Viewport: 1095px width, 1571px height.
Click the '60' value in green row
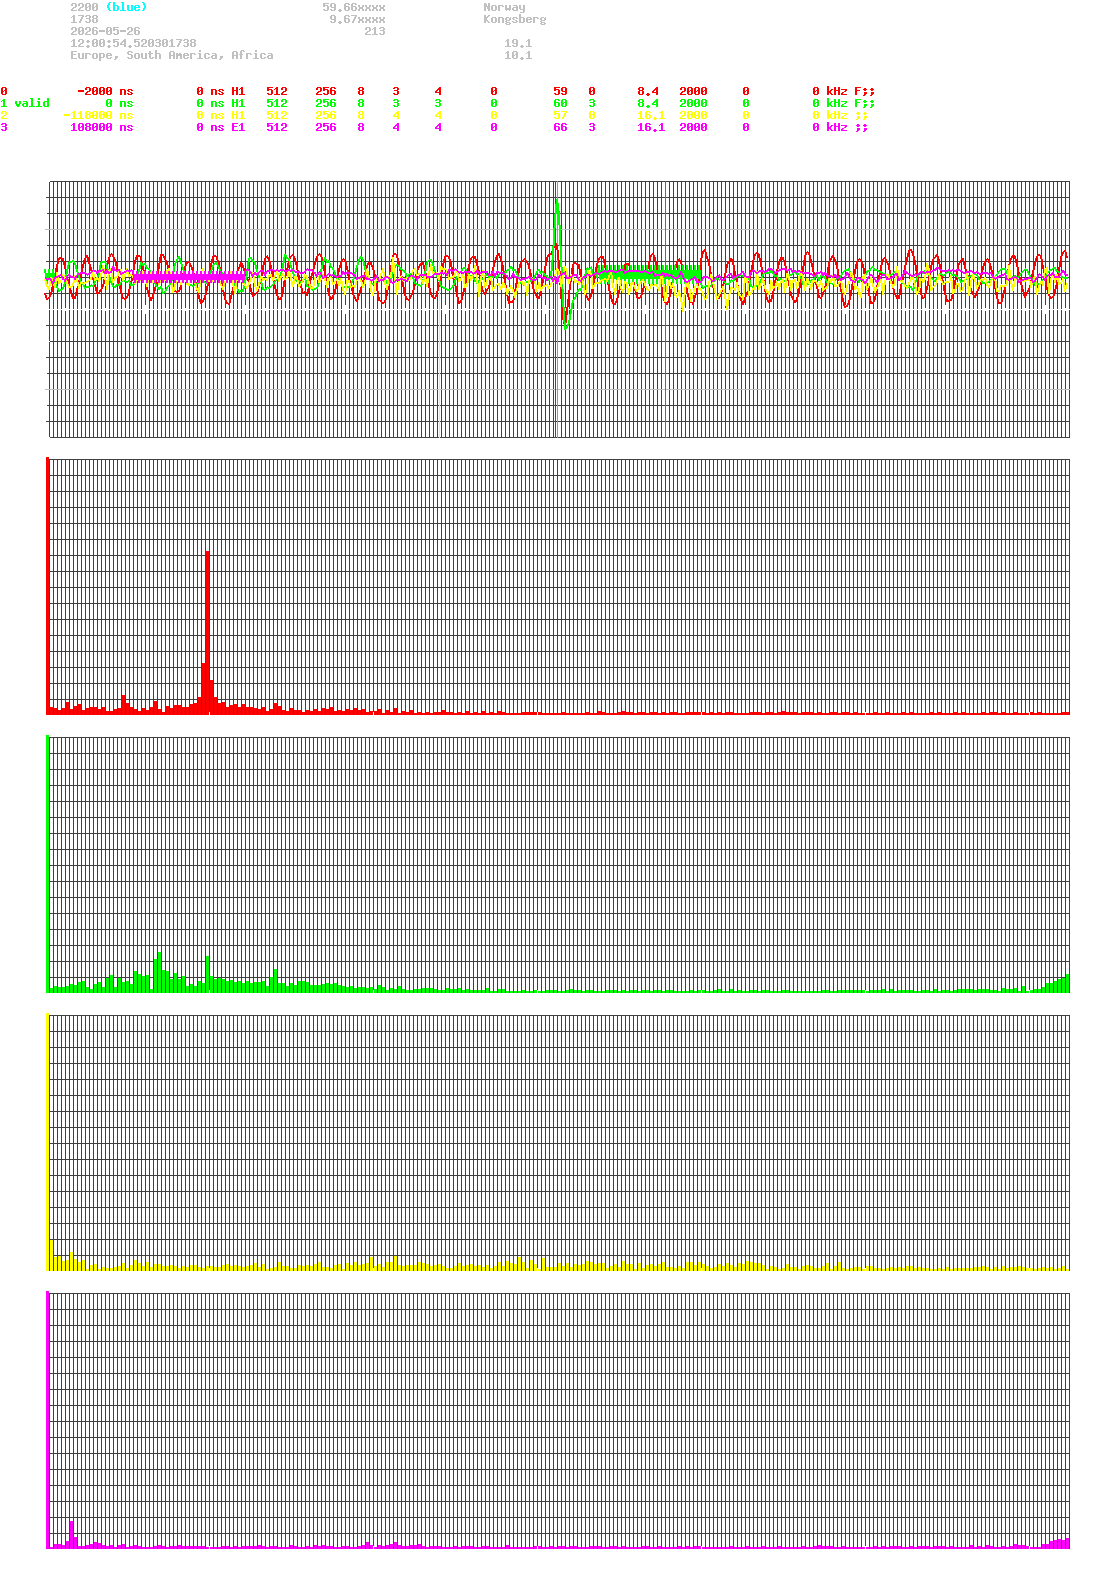pos(560,103)
